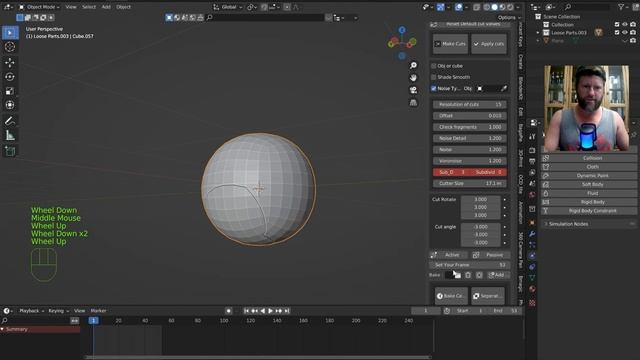
Task: Select the 3D Cursor tool
Action: 10,47
